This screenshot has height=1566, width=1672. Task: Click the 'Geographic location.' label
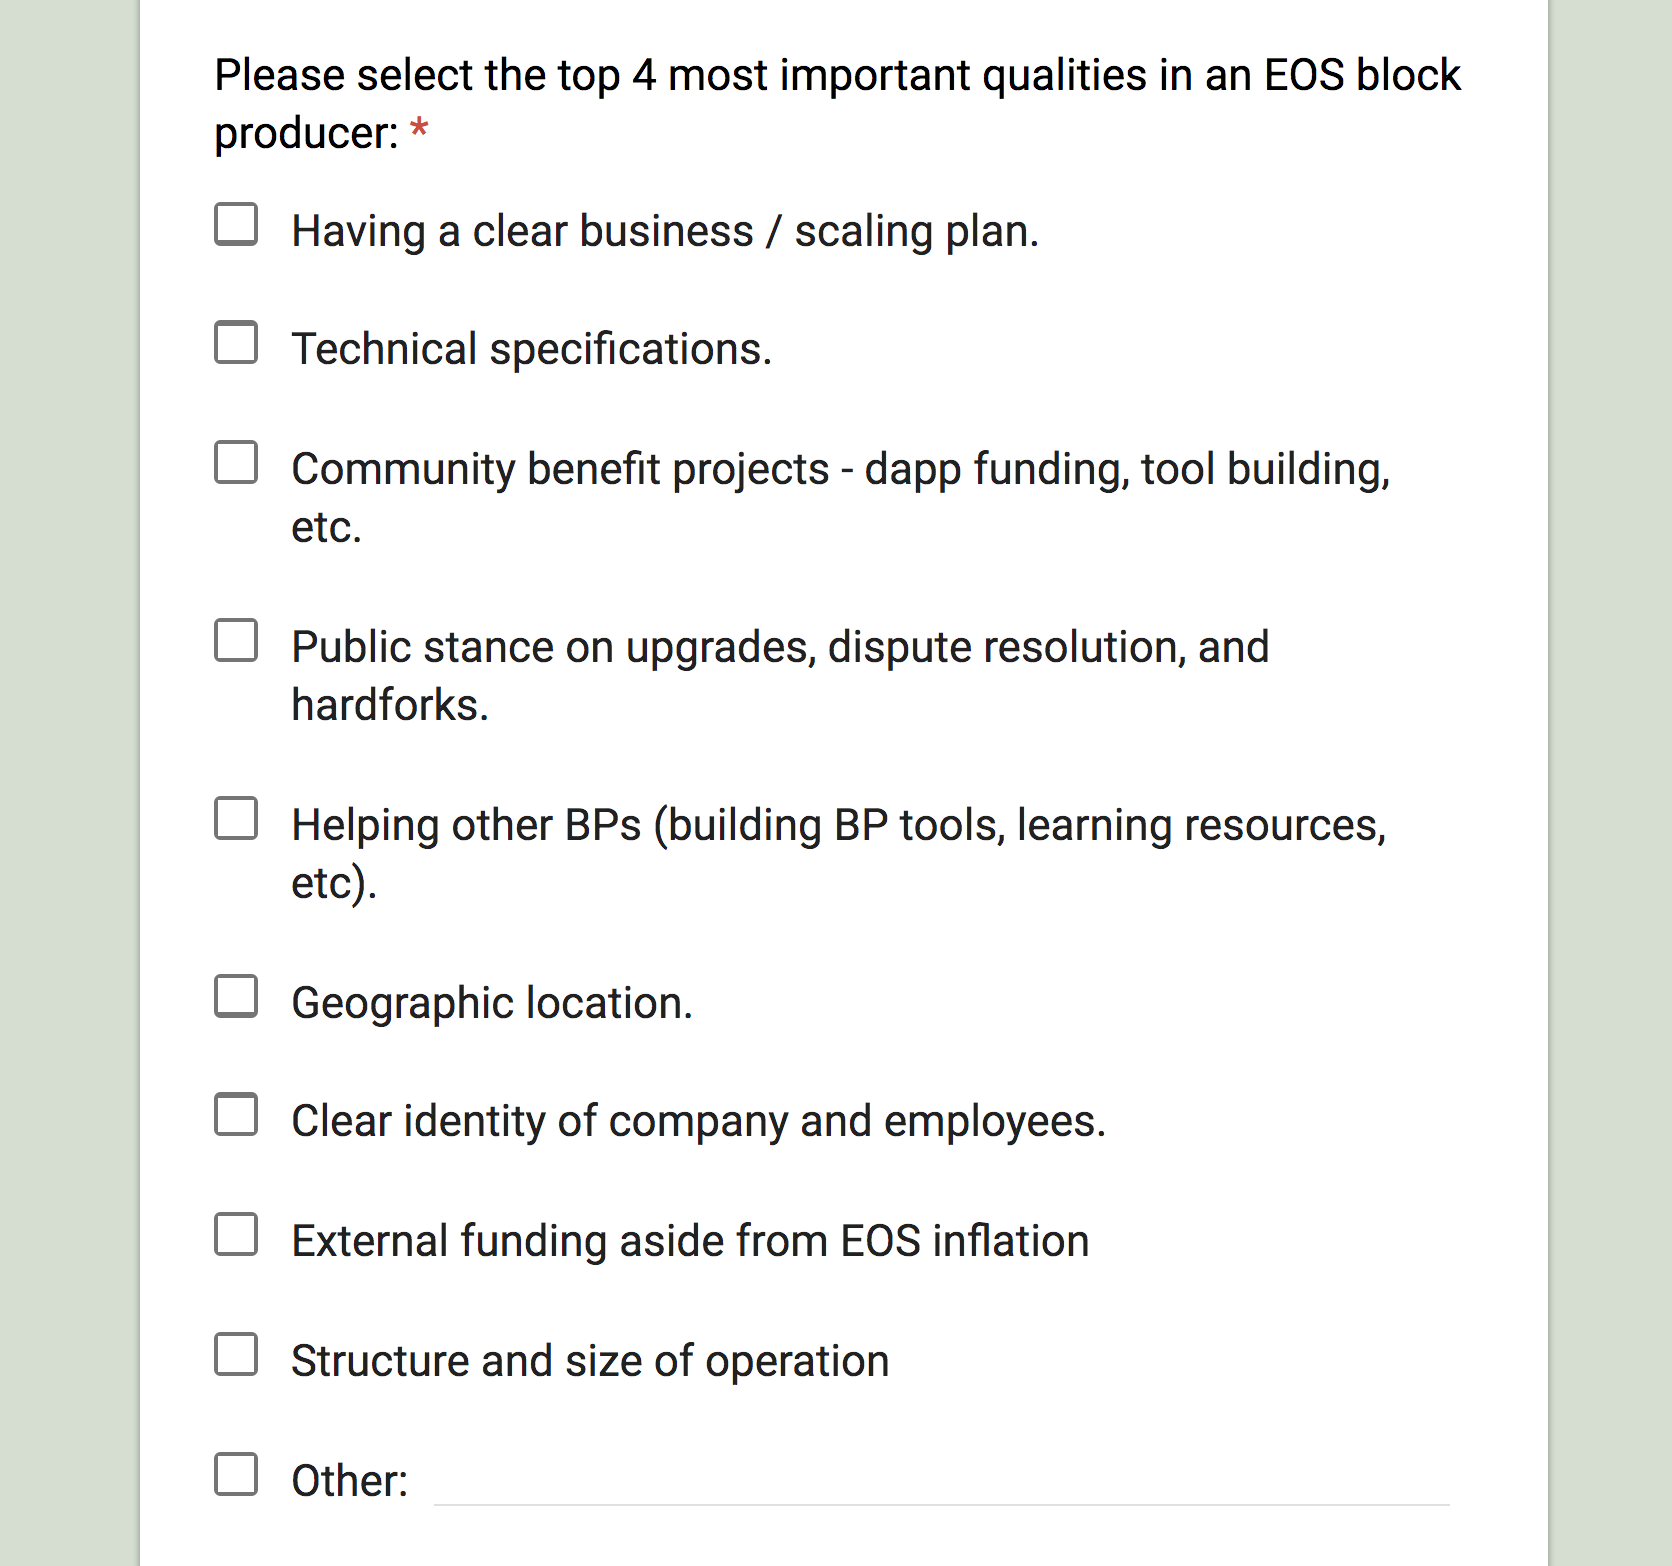coord(492,1003)
